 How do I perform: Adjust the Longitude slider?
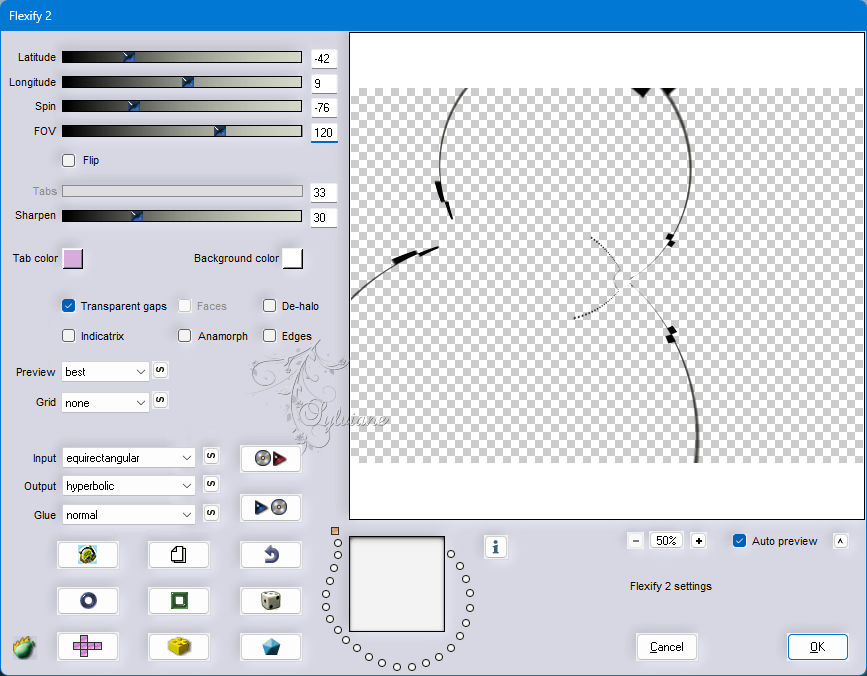(x=182, y=82)
